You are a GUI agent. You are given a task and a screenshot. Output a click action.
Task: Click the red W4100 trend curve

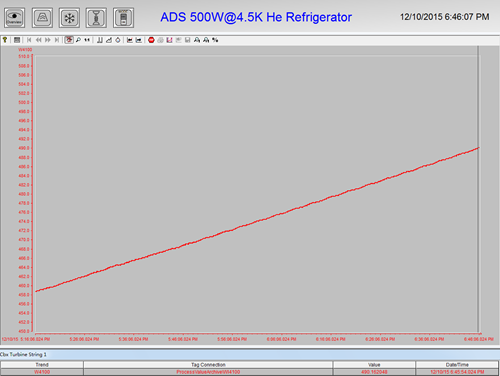257,221
